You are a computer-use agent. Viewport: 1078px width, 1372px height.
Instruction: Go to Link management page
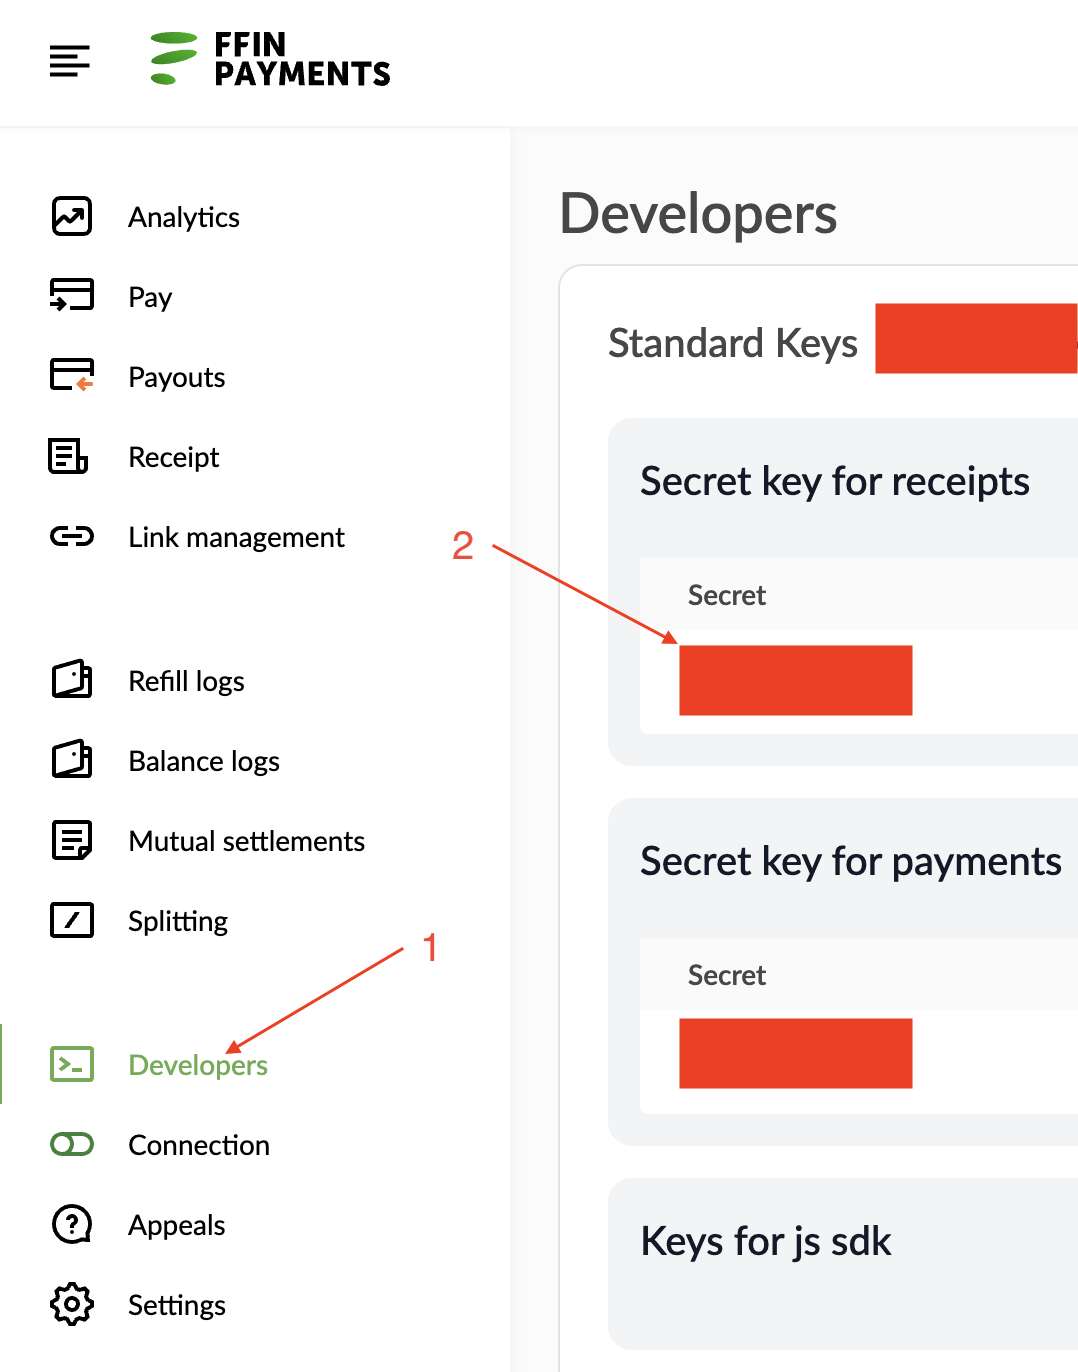pyautogui.click(x=236, y=537)
